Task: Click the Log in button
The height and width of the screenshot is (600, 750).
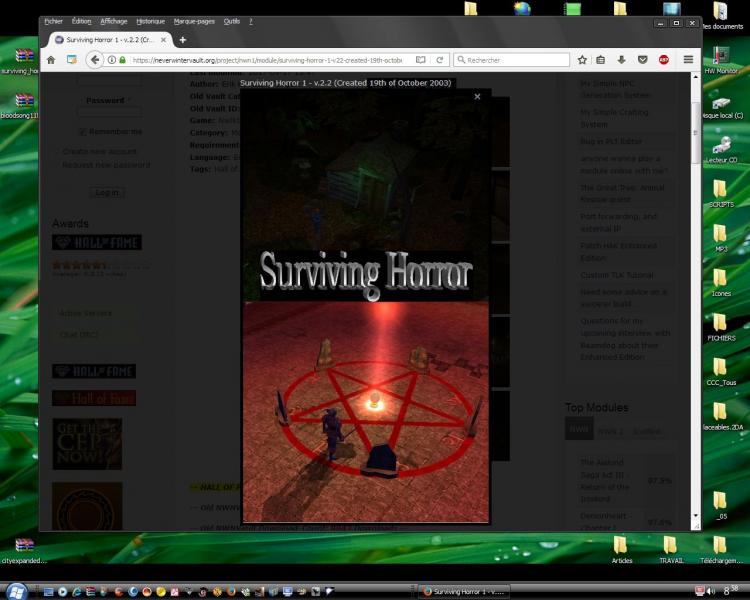Action: (x=107, y=192)
